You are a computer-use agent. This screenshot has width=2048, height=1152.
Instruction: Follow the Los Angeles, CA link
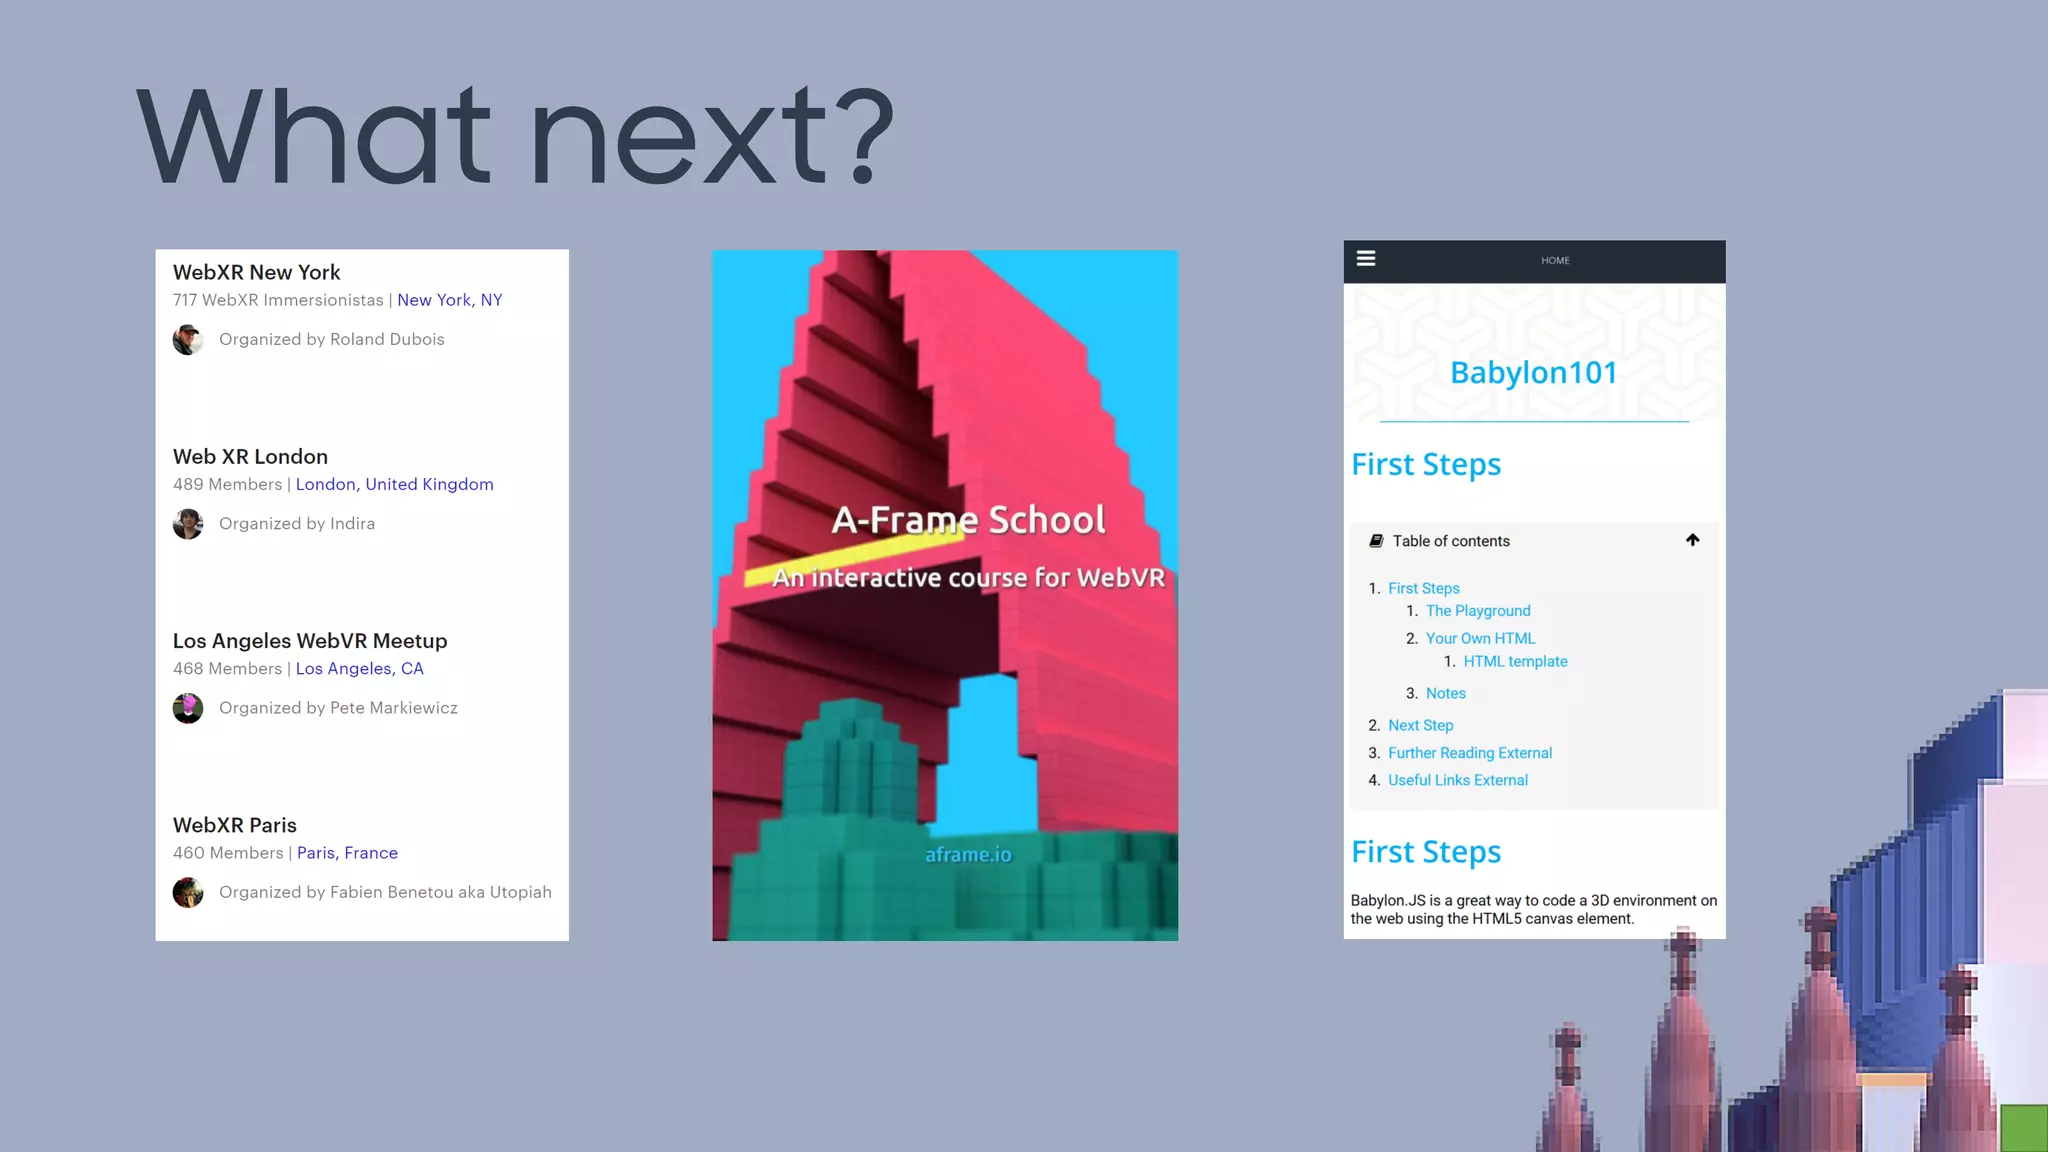(x=359, y=668)
